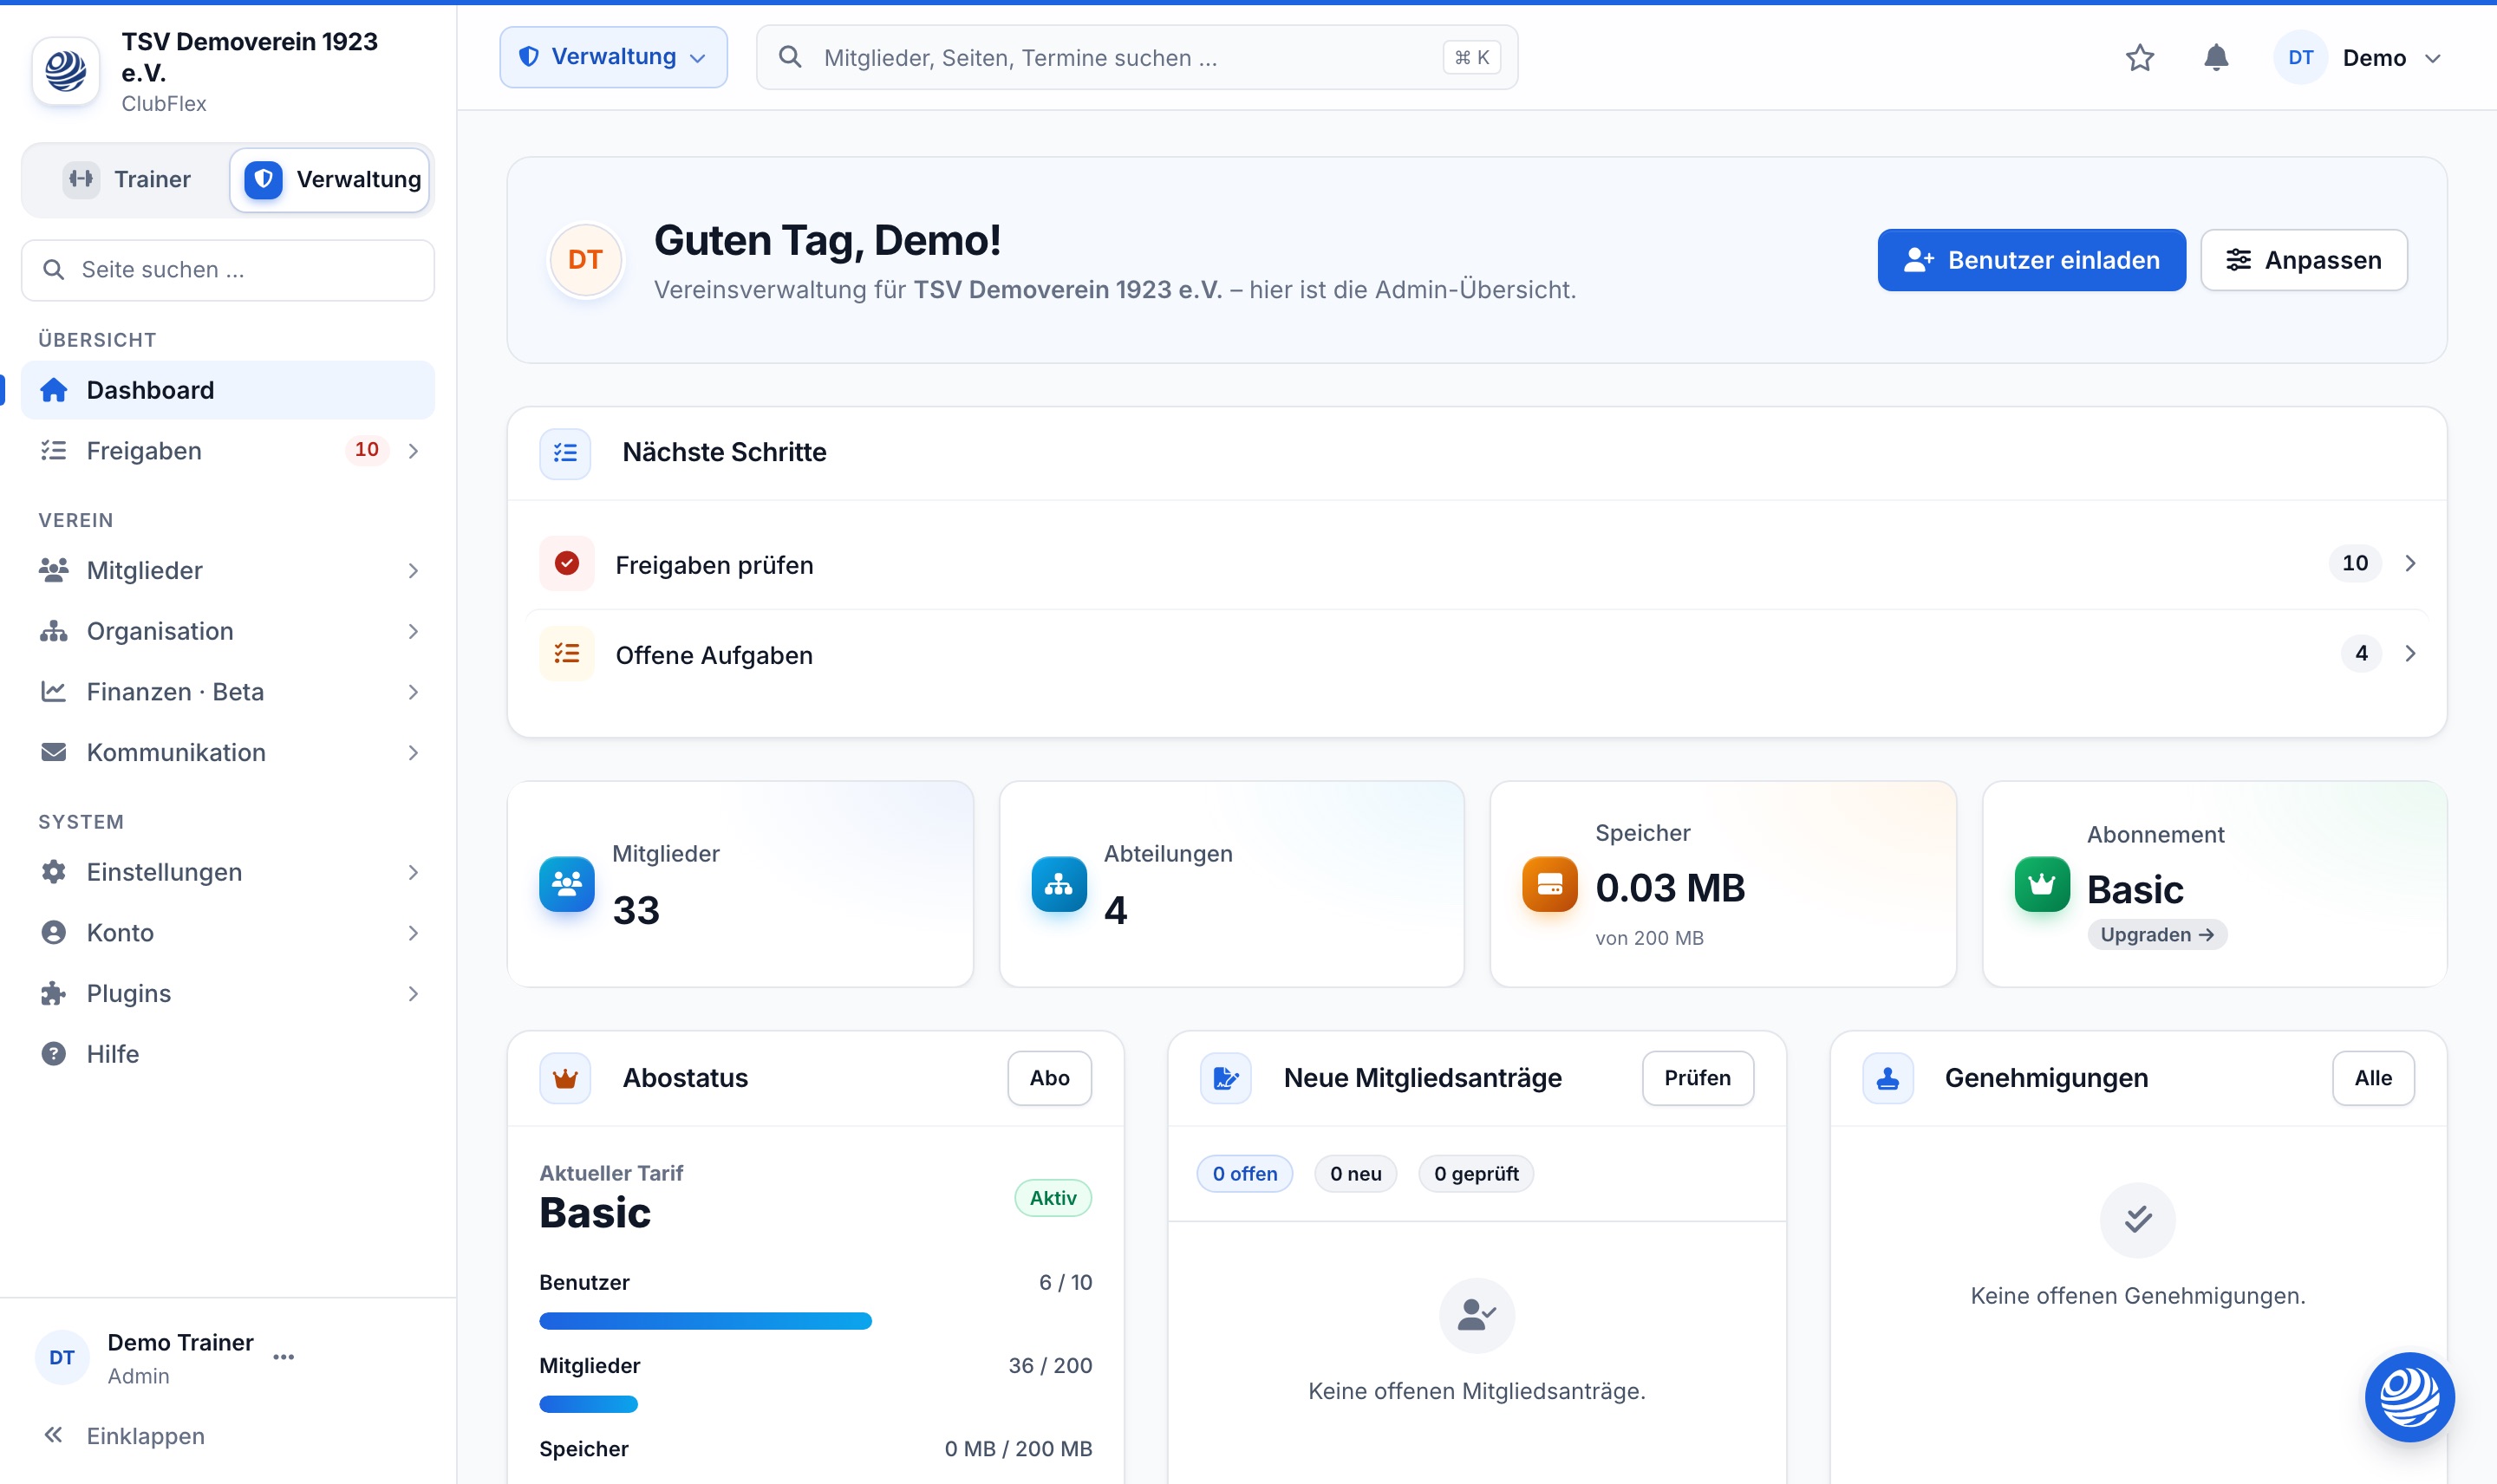This screenshot has height=1484, width=2497.
Task: Click the user-check icon in Mitgliedsanträge panel
Action: tap(1476, 1316)
